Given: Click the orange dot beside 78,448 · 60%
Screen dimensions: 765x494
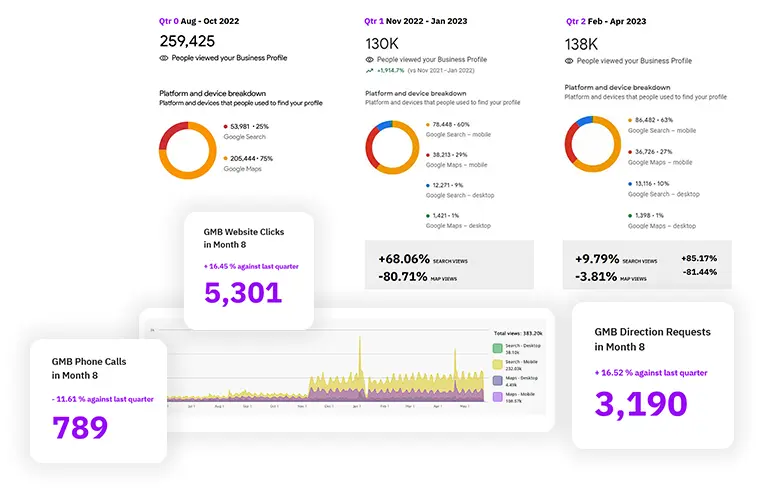Looking at the screenshot, I should (428, 125).
